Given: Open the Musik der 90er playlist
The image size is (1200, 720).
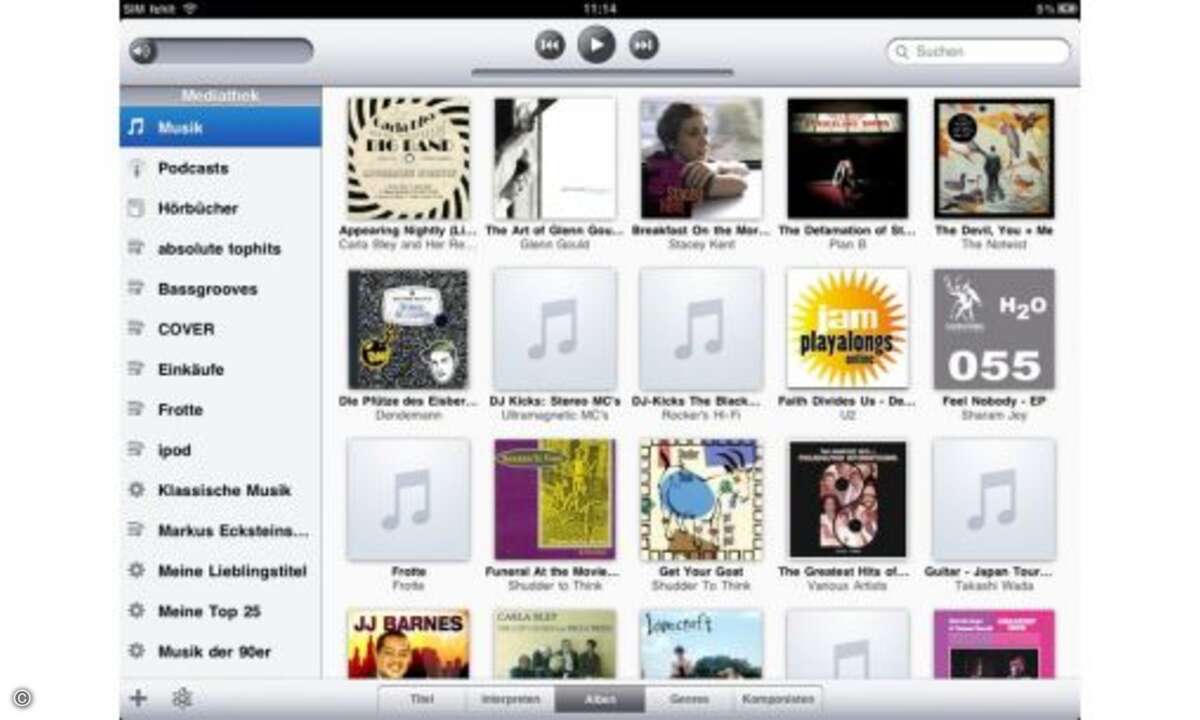Looking at the screenshot, I should coord(220,652).
